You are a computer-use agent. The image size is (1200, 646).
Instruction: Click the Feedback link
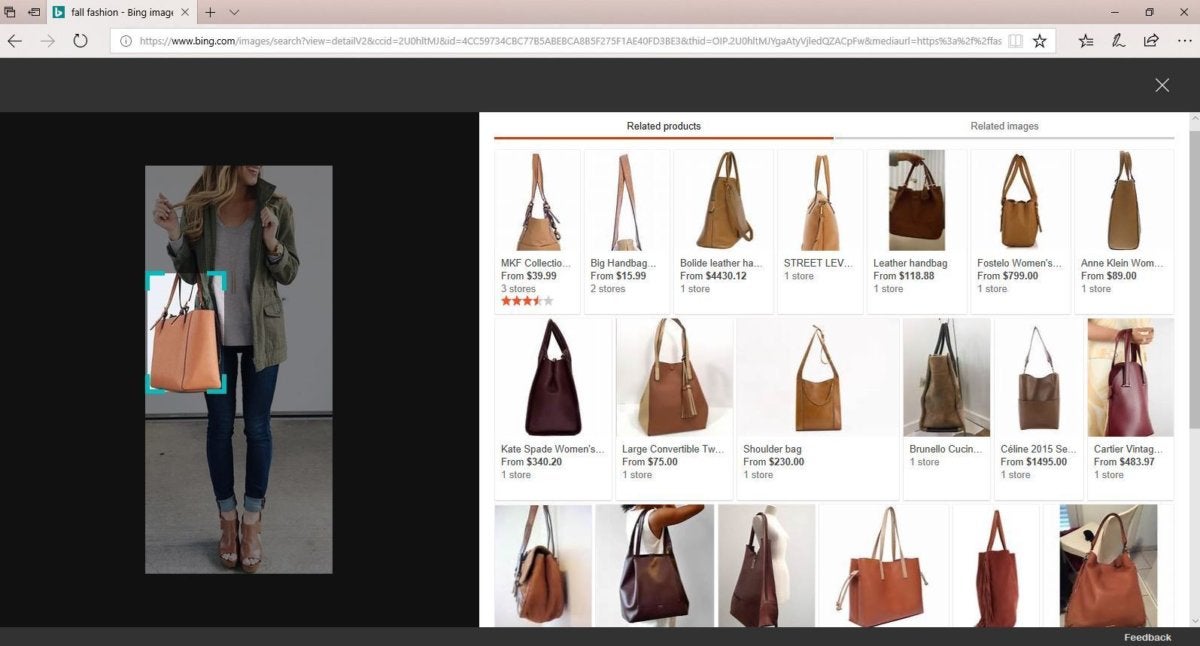point(1147,637)
